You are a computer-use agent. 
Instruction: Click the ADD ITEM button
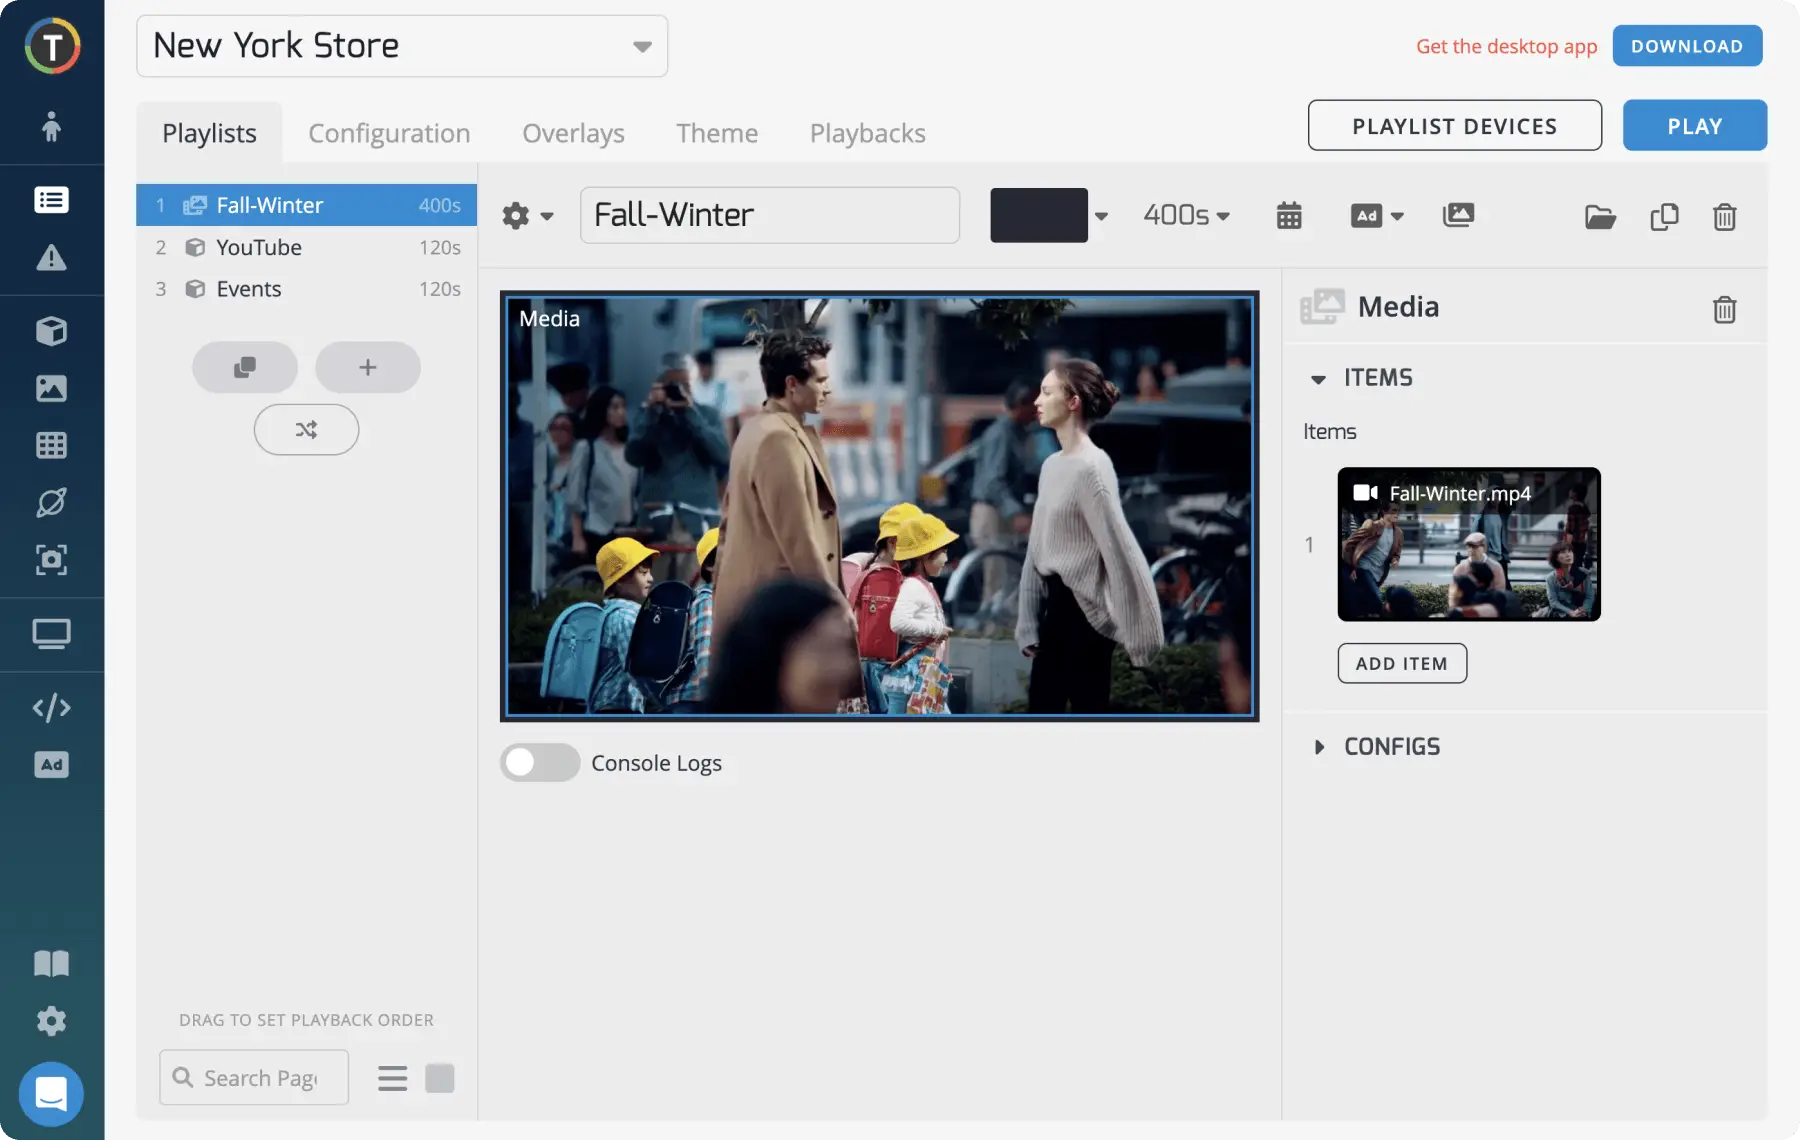(1402, 663)
